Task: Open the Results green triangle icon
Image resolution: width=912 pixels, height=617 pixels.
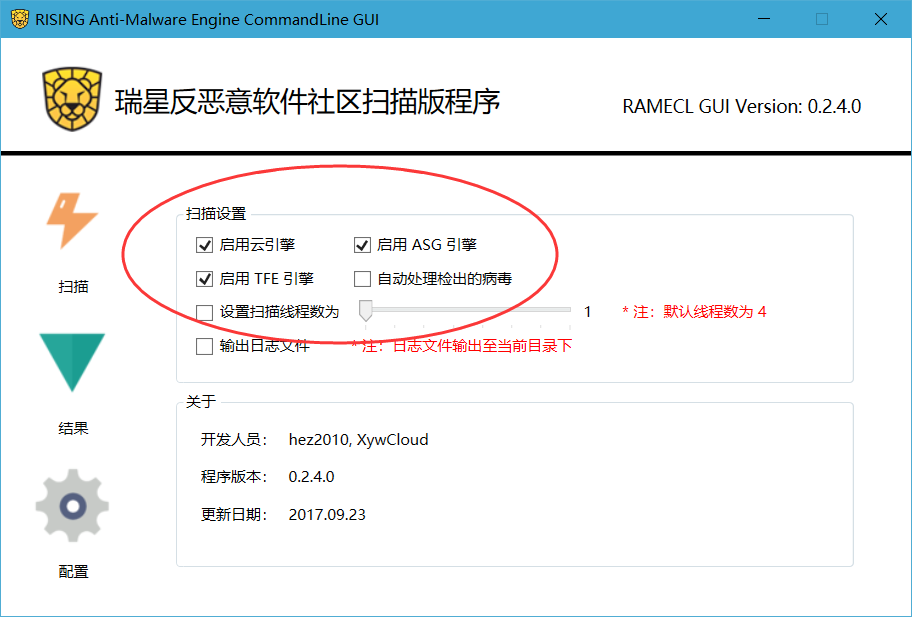Action: click(x=72, y=362)
